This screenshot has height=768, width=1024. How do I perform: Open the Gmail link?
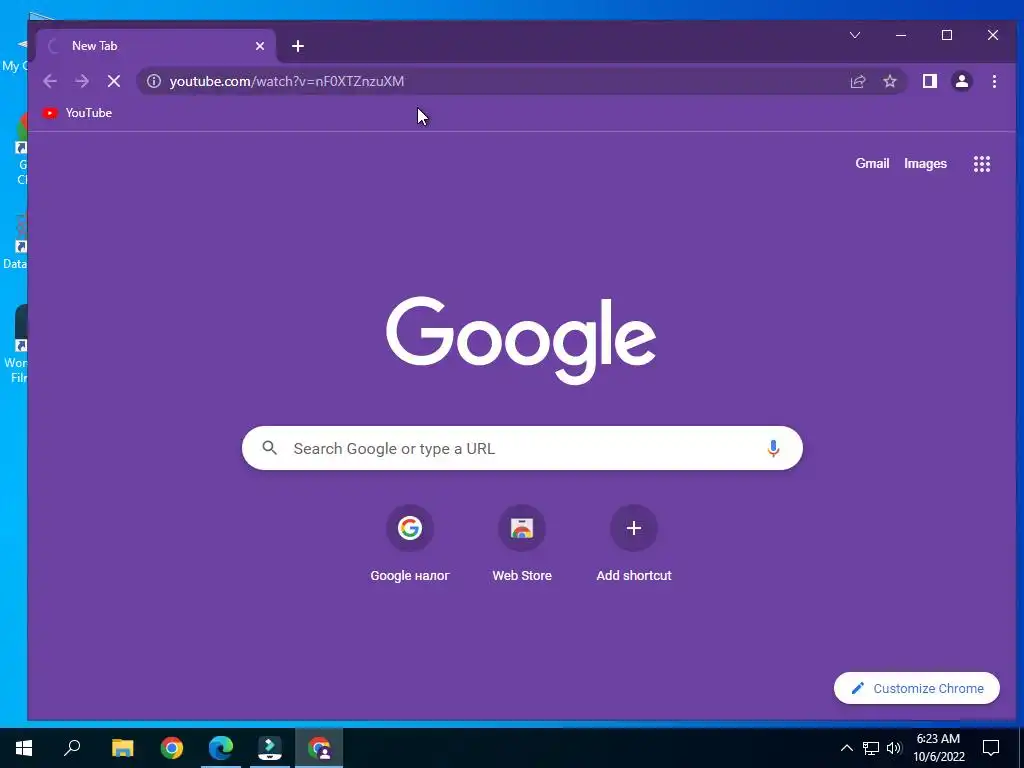tap(872, 164)
